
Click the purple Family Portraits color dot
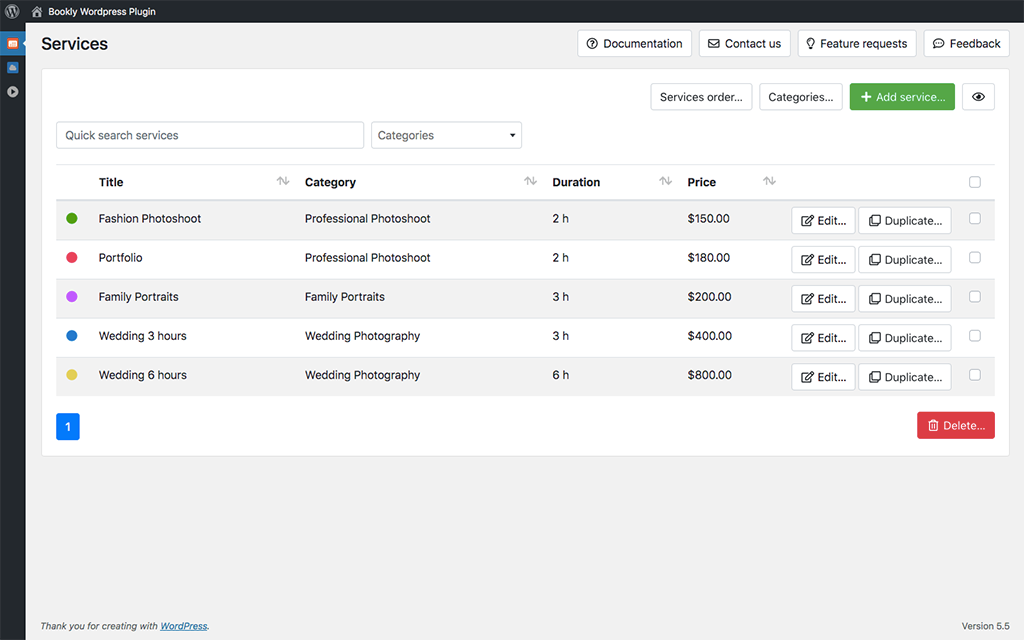(72, 296)
